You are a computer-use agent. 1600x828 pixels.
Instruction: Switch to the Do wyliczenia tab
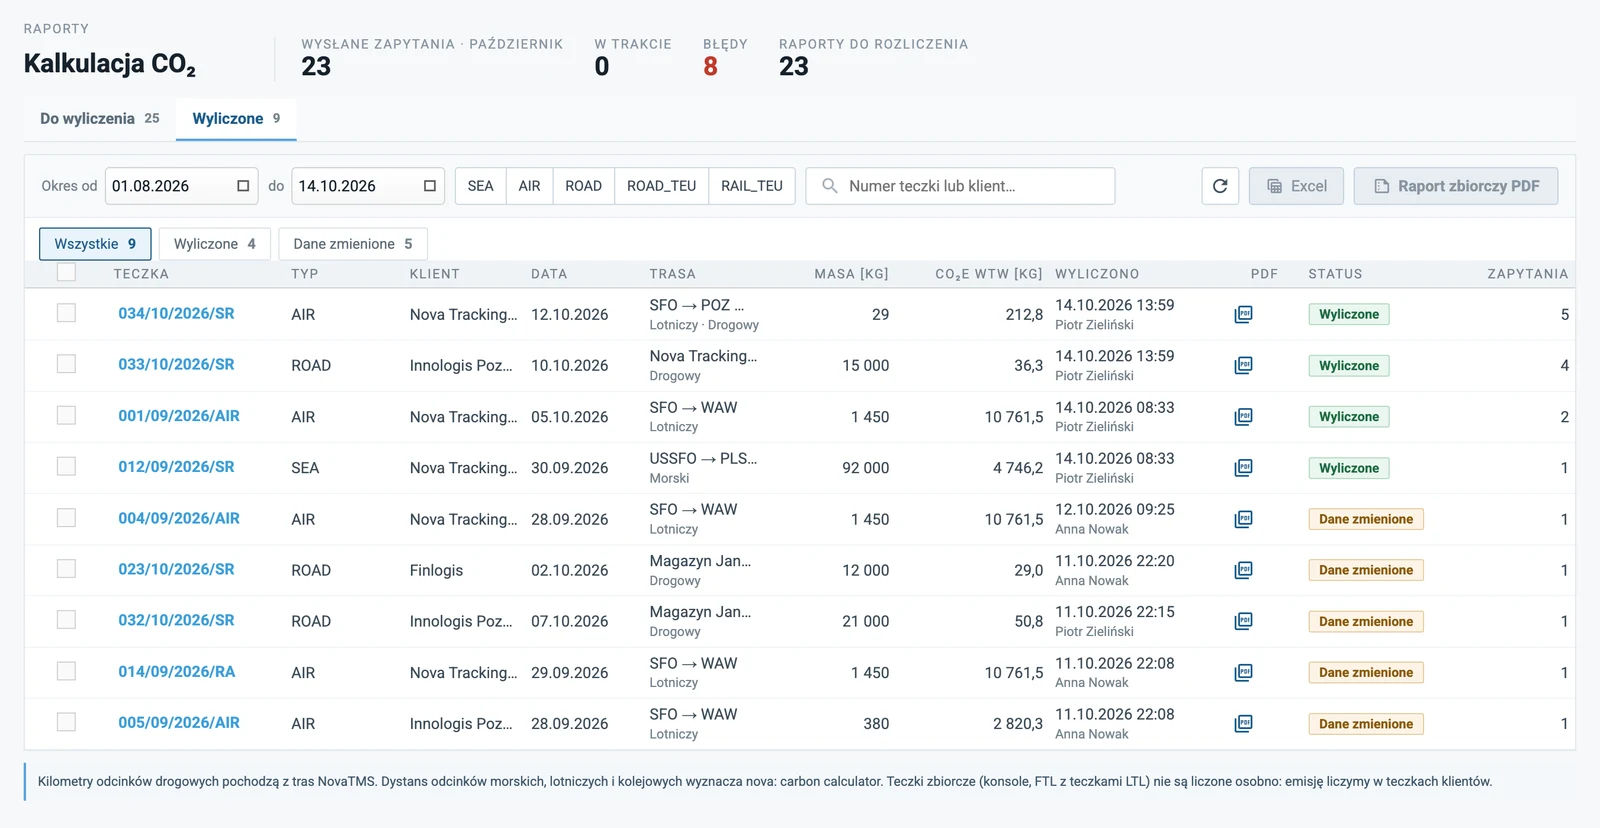pos(100,118)
